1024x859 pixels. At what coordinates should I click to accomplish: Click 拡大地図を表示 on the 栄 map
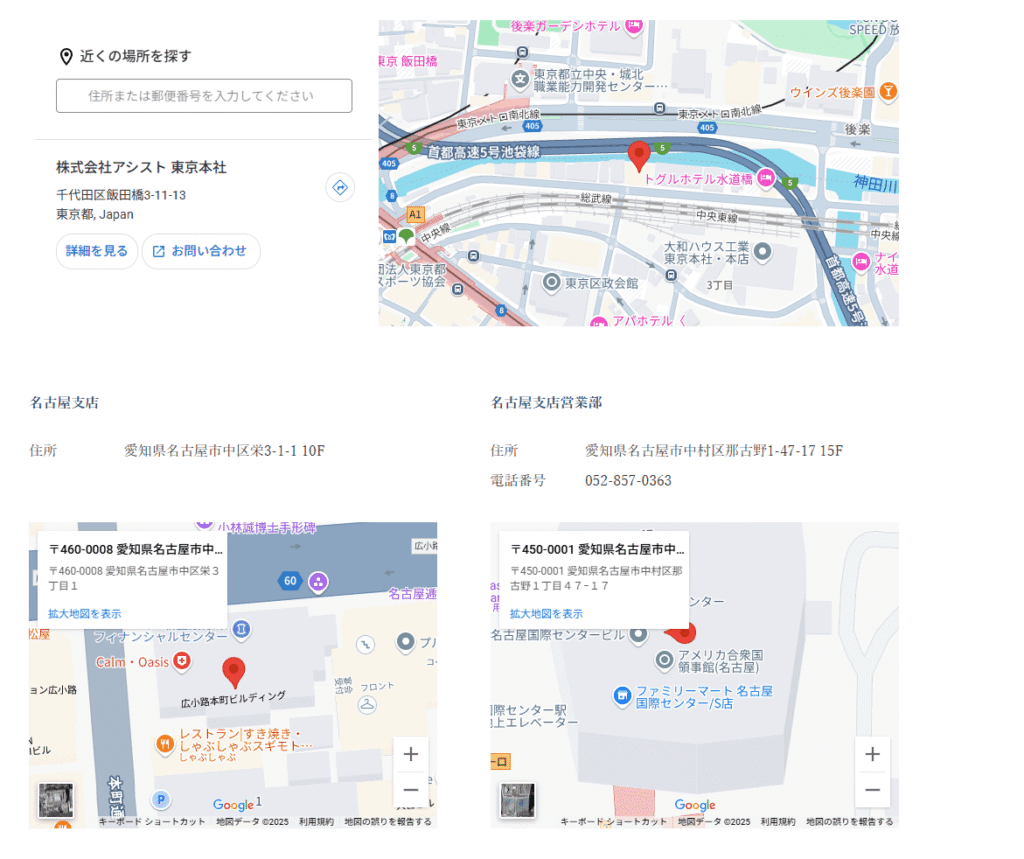pos(85,613)
